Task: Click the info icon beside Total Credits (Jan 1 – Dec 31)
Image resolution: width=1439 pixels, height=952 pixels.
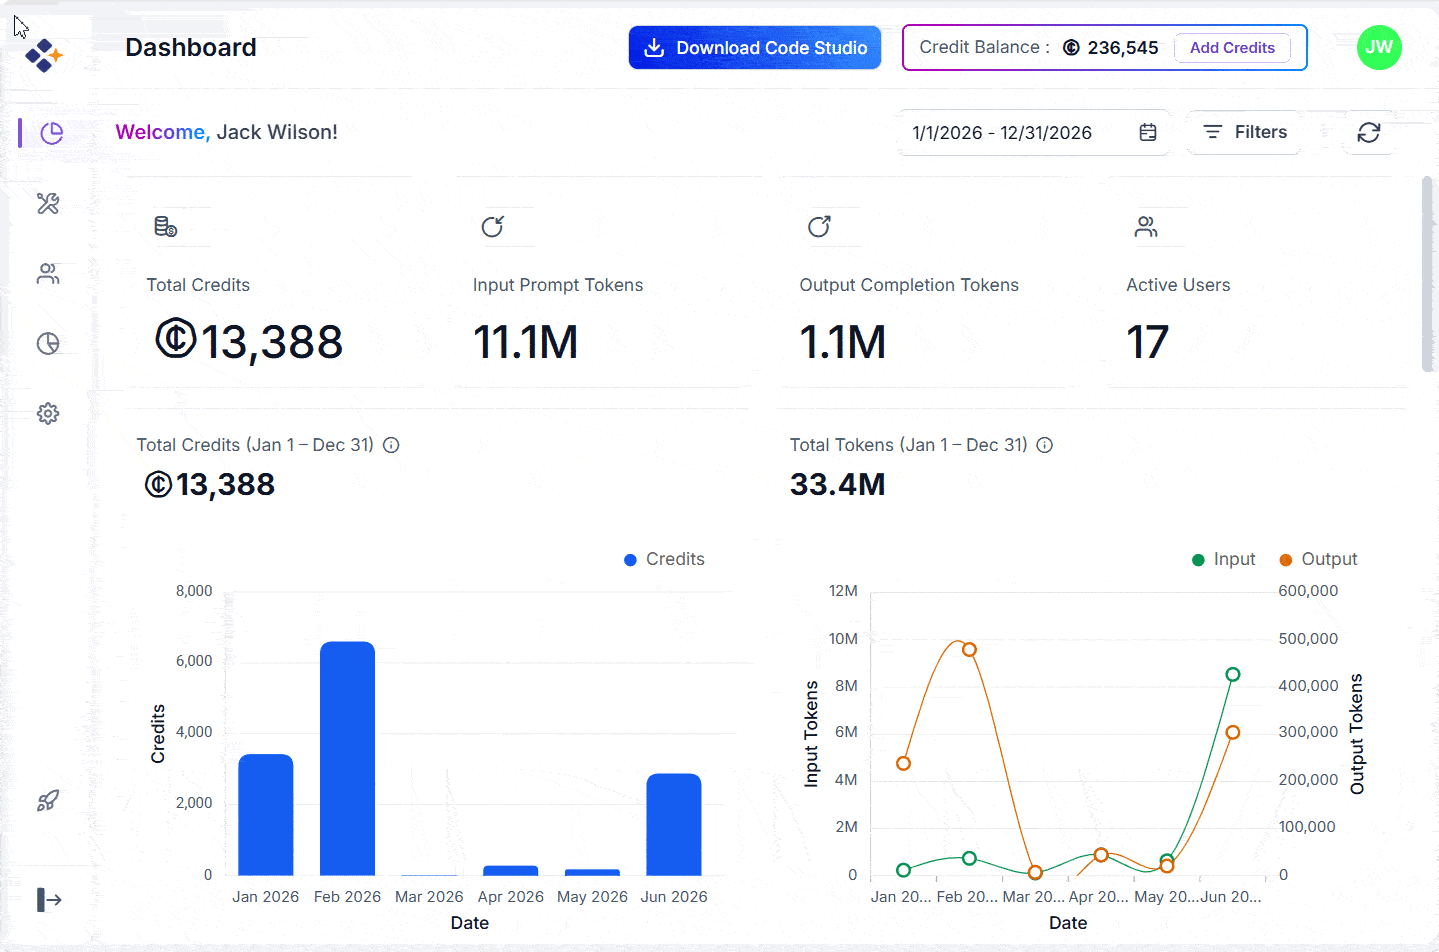Action: (x=392, y=445)
